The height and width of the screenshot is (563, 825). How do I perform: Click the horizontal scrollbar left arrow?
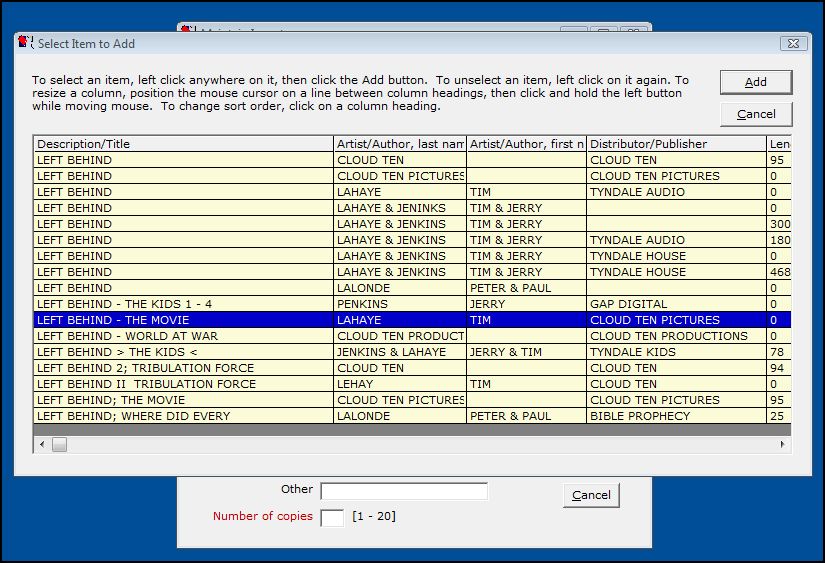[x=42, y=445]
